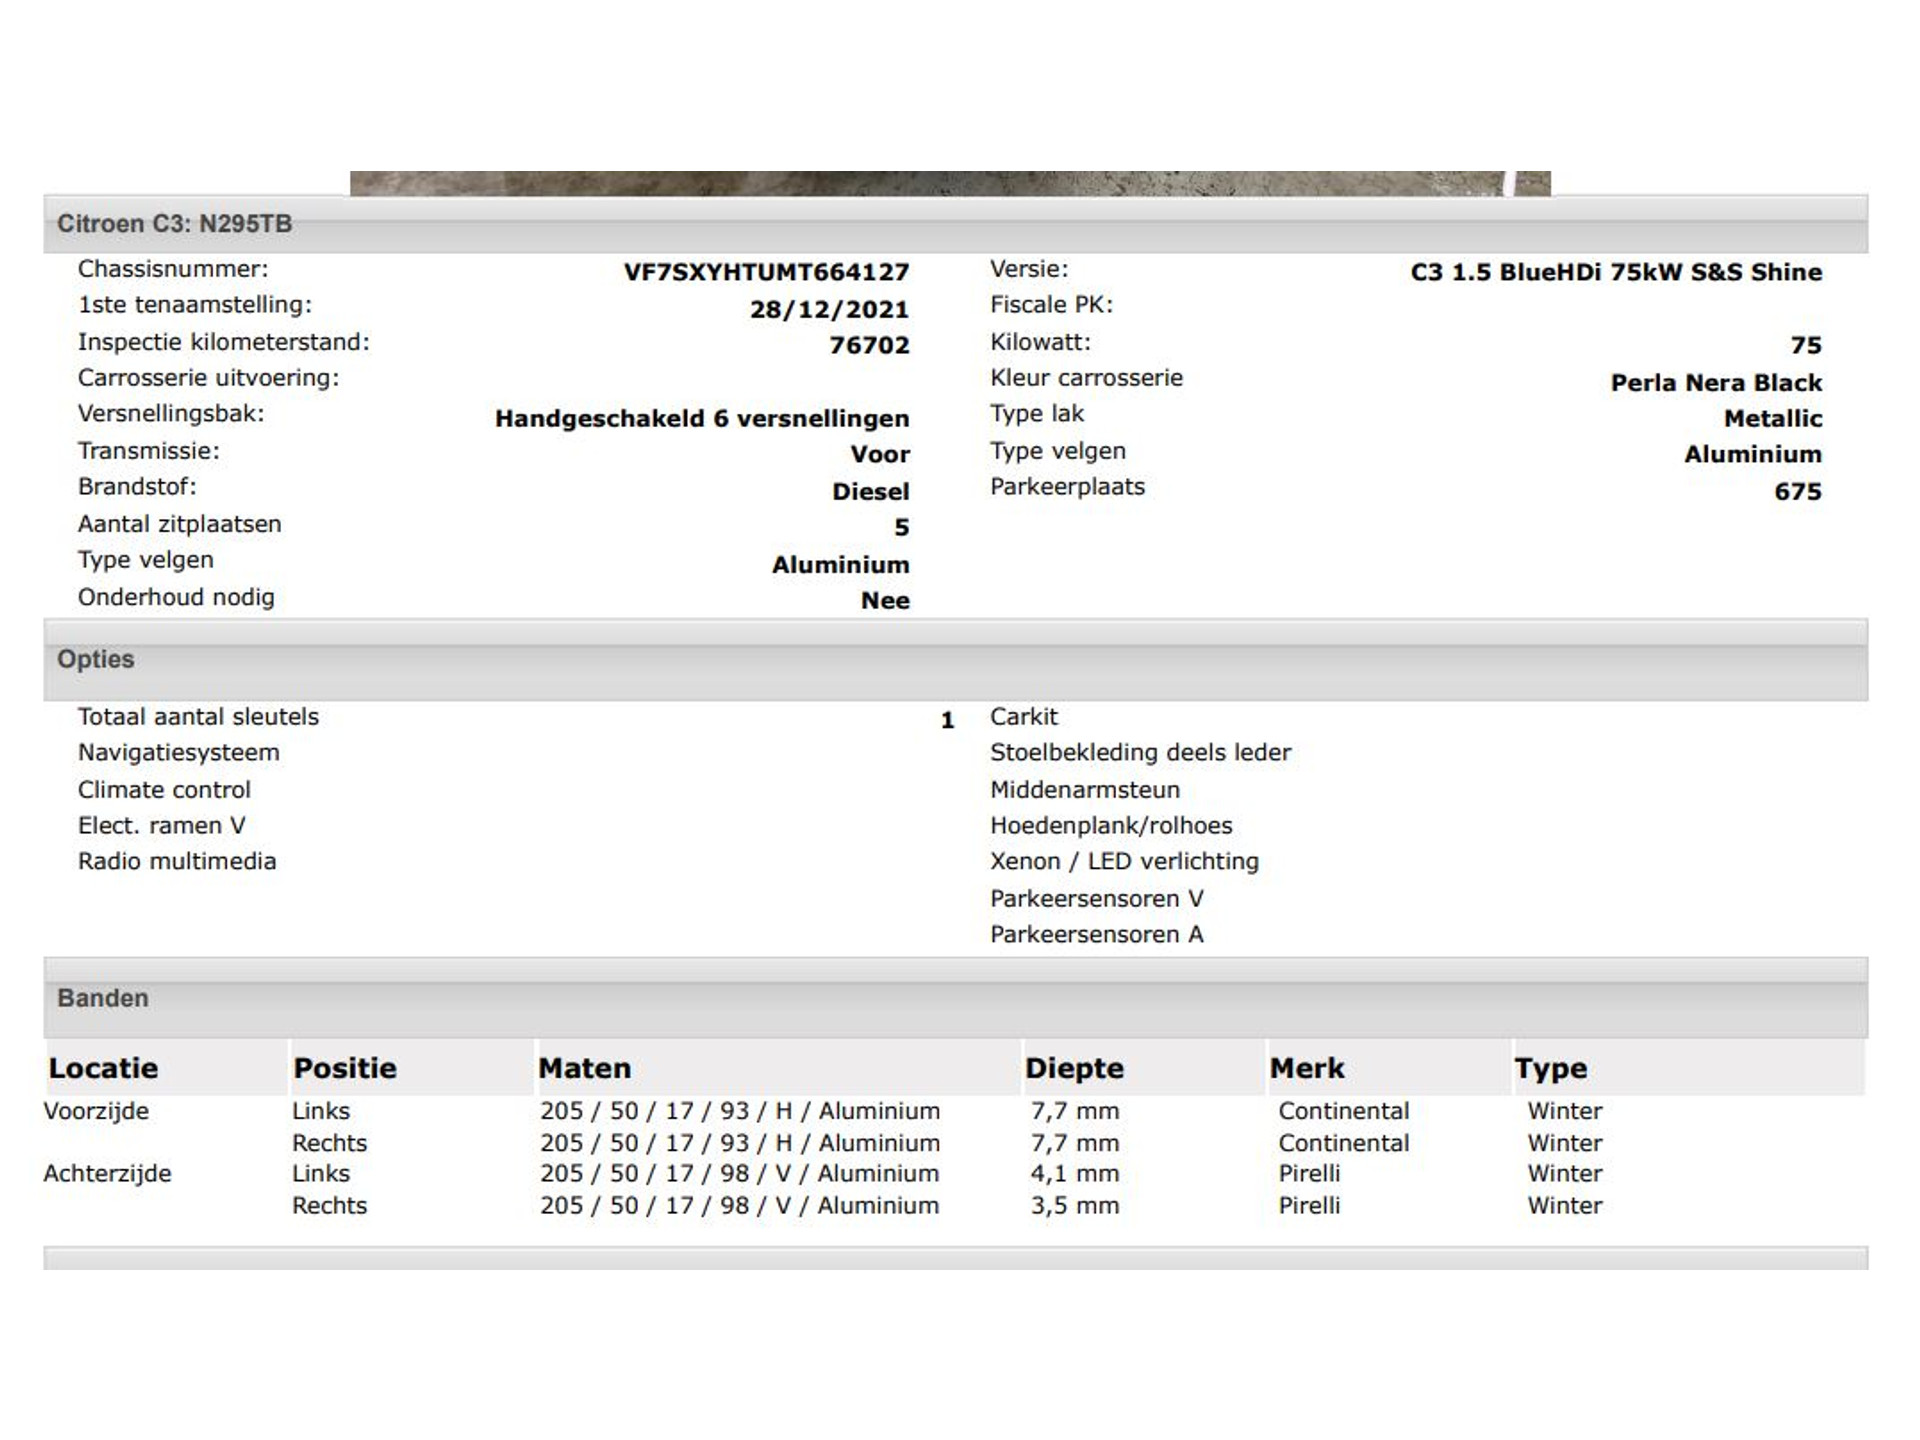
Task: Click the Achterzijde row label
Action: point(107,1173)
